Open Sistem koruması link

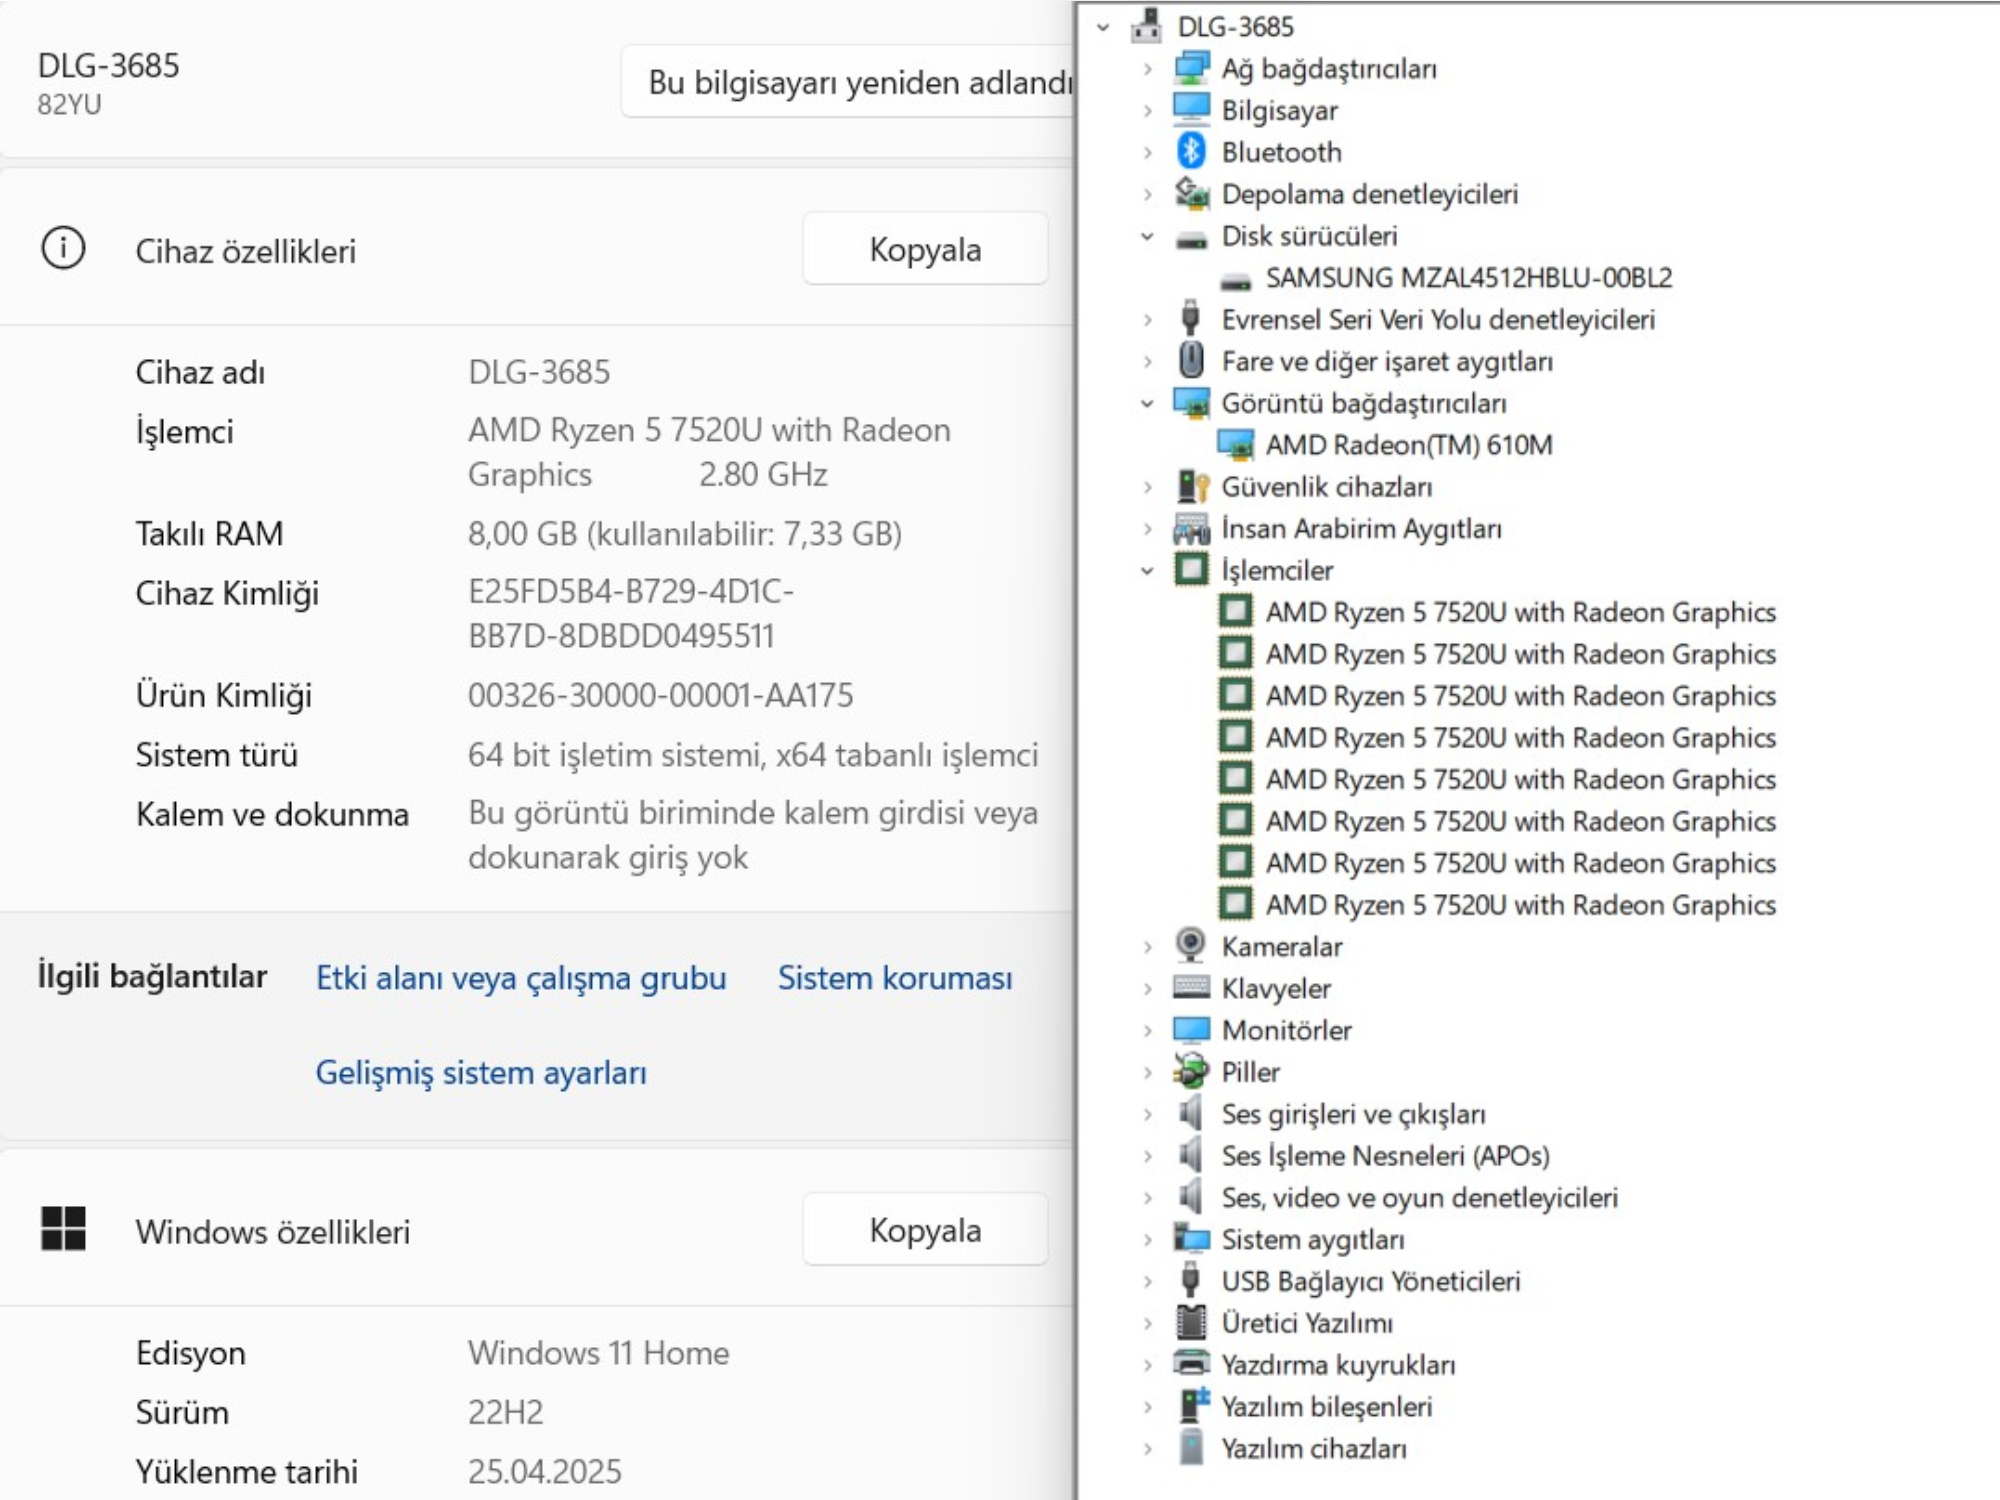[895, 977]
